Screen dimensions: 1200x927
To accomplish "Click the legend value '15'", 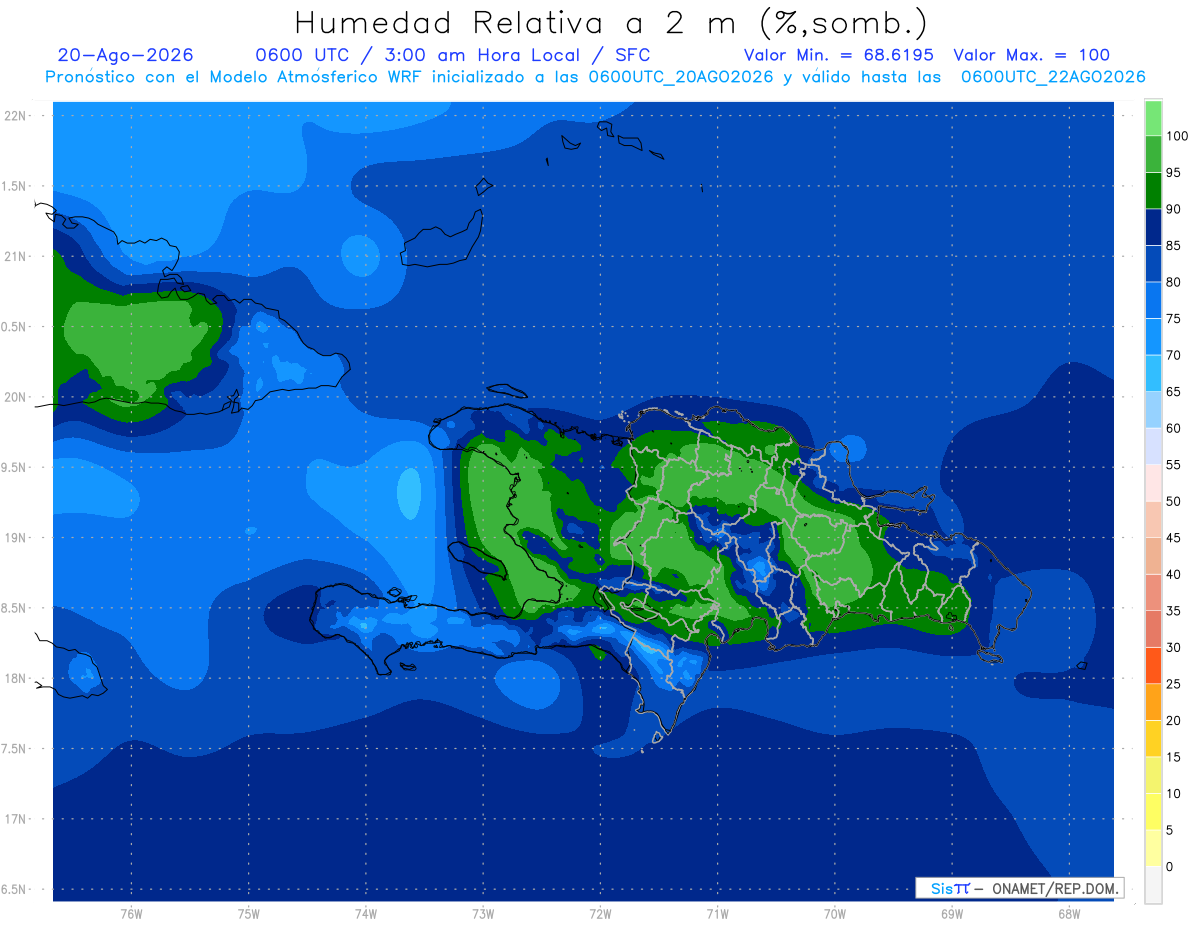I will click(x=1173, y=757).
